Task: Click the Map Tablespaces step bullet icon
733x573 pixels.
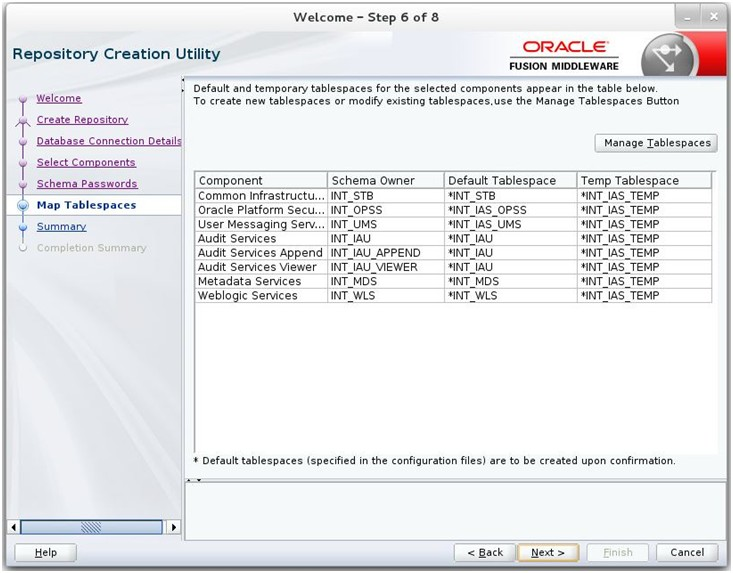Action: tap(23, 205)
